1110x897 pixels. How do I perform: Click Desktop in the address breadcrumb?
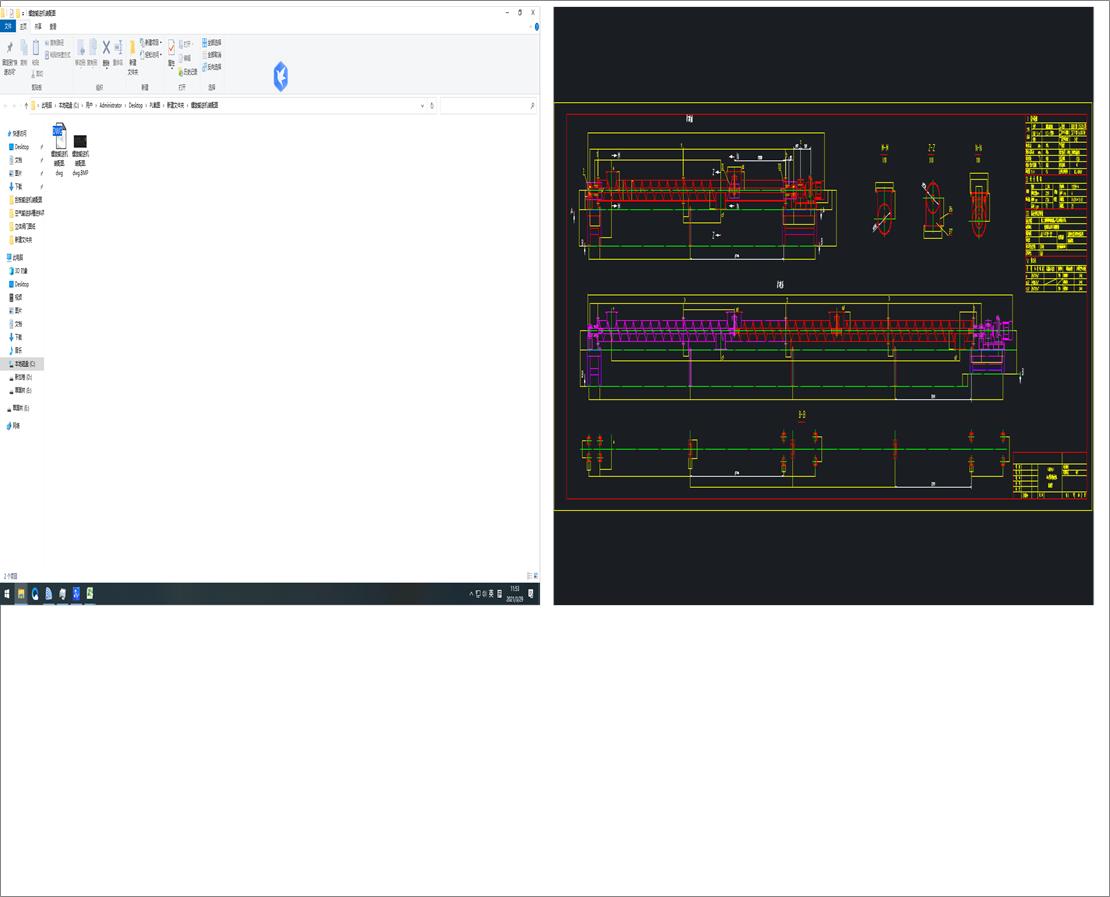[135, 105]
